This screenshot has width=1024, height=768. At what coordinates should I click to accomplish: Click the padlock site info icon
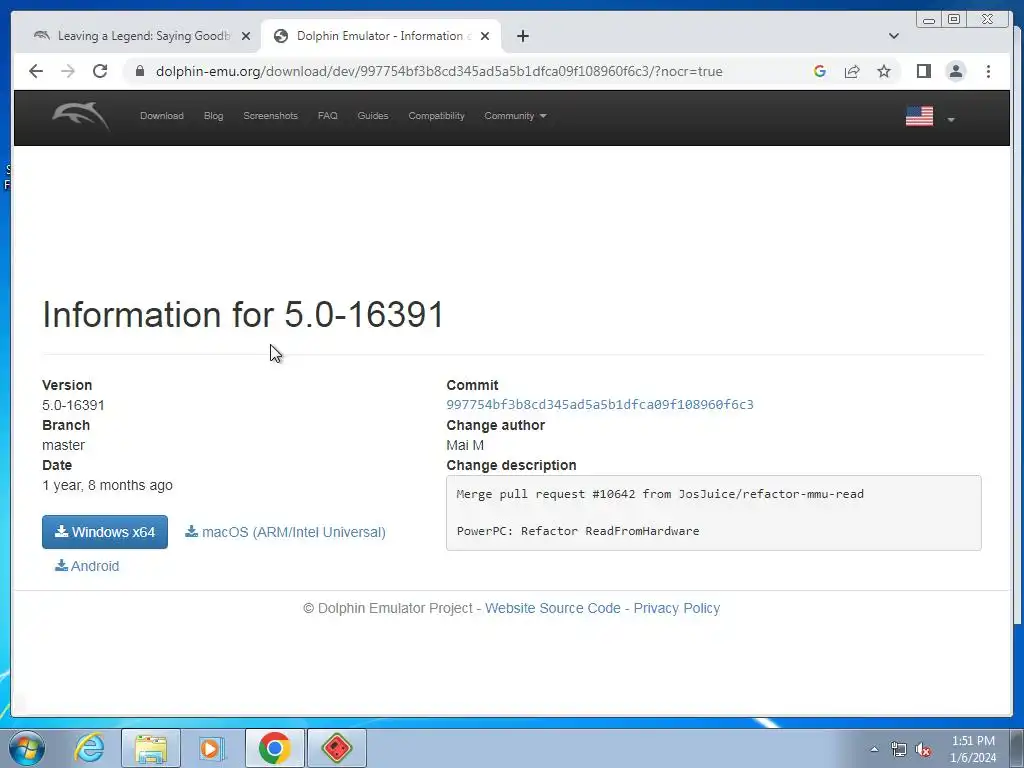(x=140, y=71)
